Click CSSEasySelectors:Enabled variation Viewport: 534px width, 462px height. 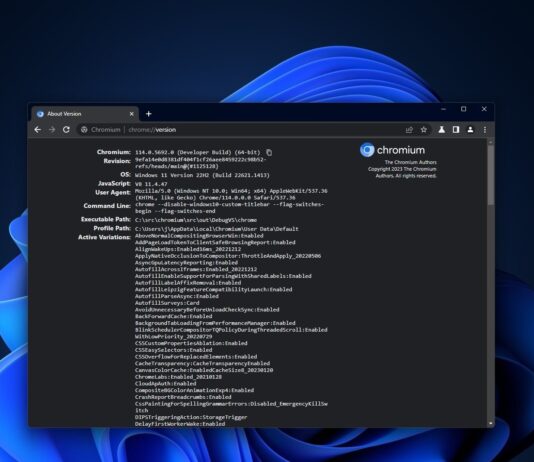(173, 350)
